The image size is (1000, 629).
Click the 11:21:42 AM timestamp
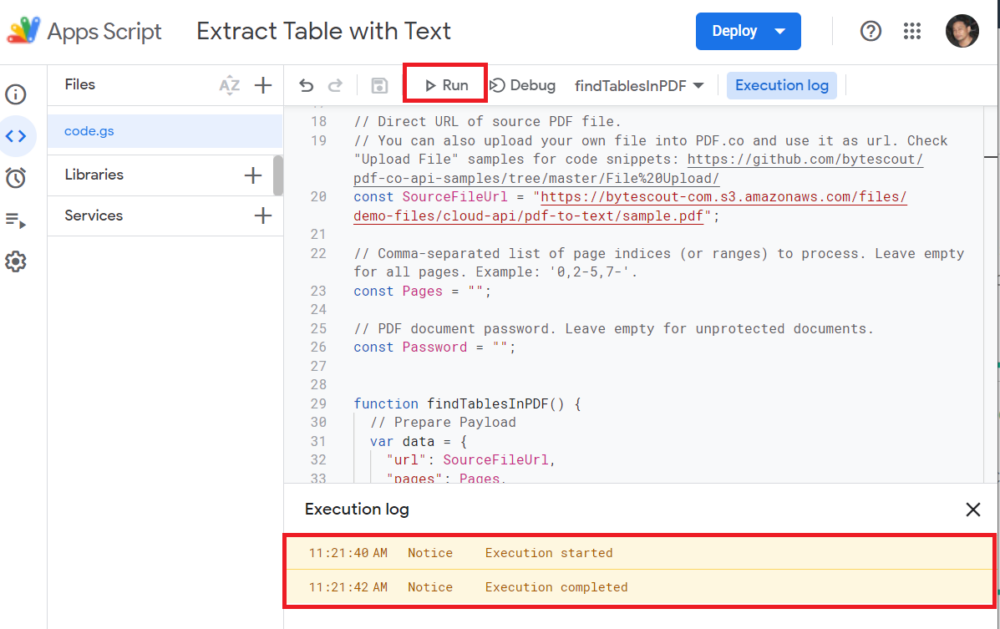[348, 587]
